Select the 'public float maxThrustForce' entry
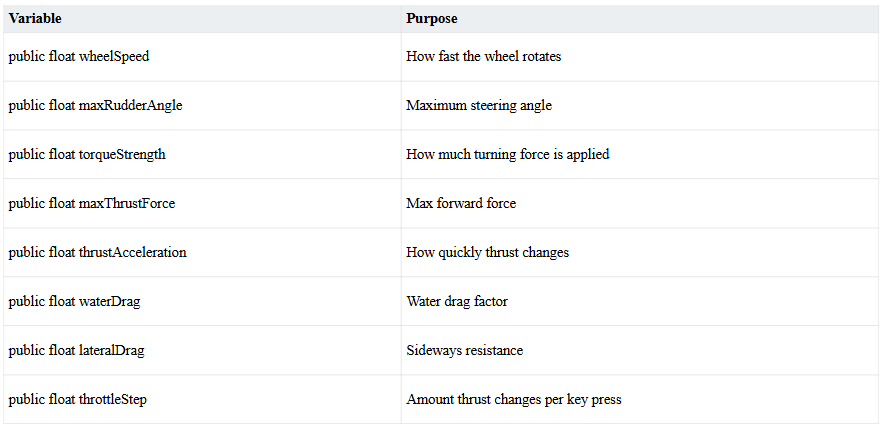Screen dimensions: 883x428 click(x=91, y=204)
